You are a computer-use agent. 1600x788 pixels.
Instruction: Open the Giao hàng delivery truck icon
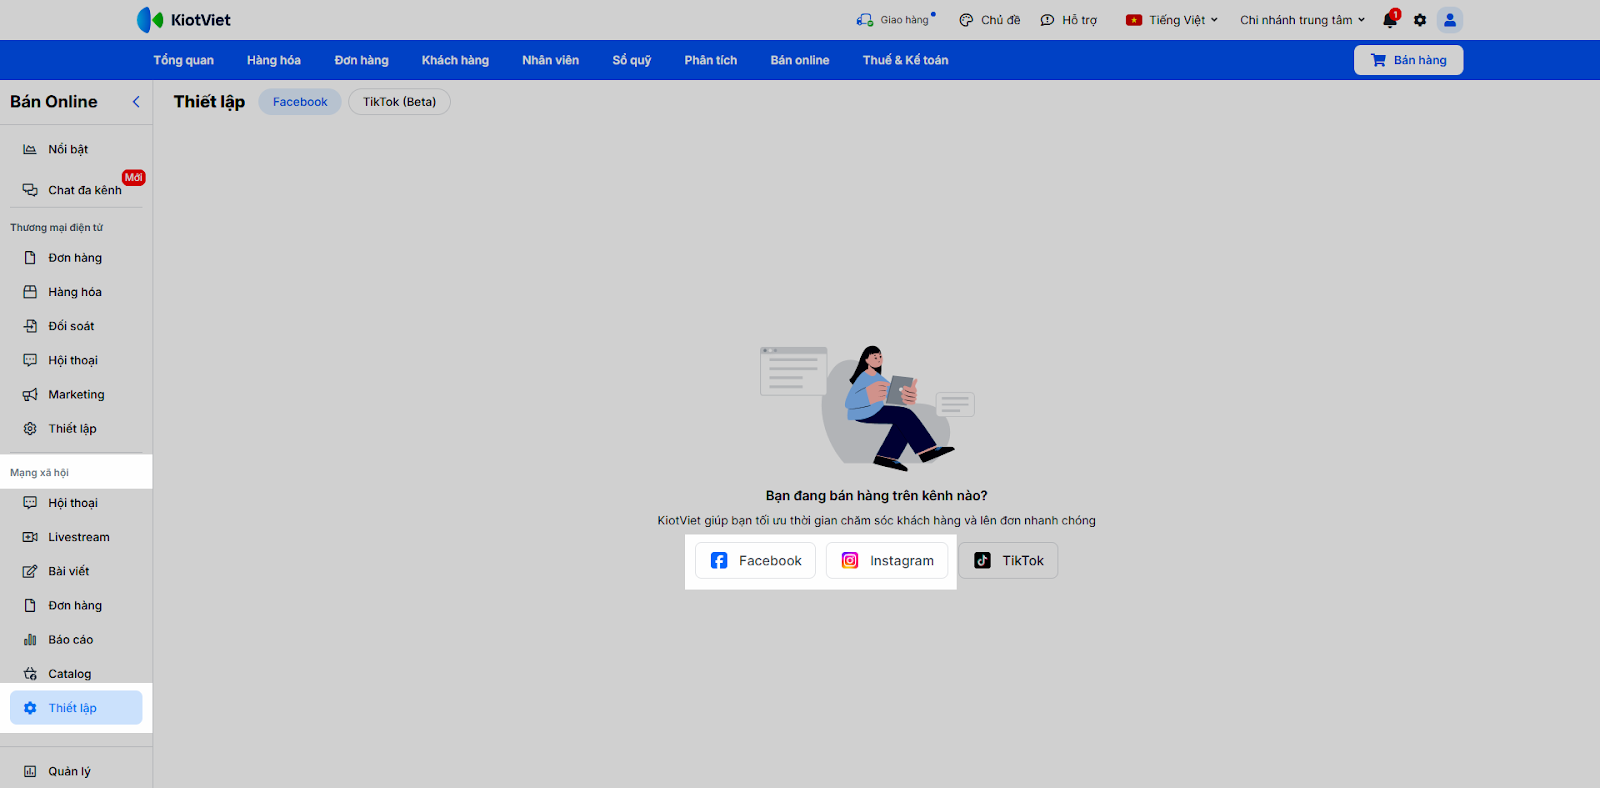click(x=865, y=20)
